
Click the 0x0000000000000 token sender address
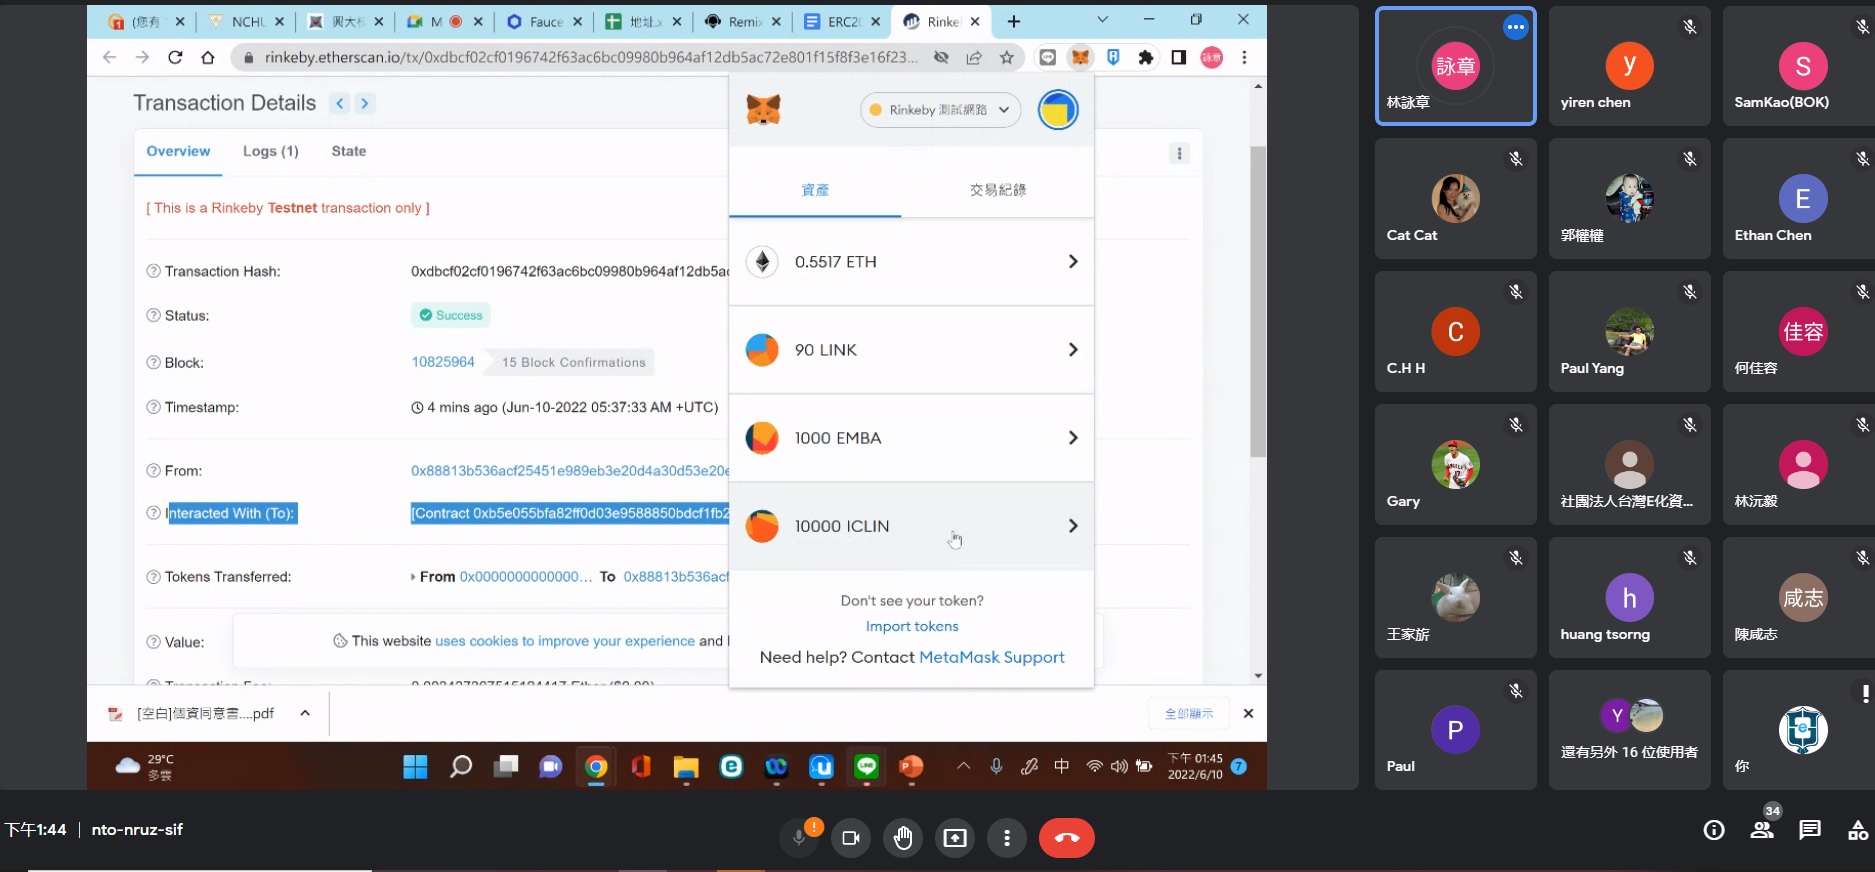coord(526,577)
